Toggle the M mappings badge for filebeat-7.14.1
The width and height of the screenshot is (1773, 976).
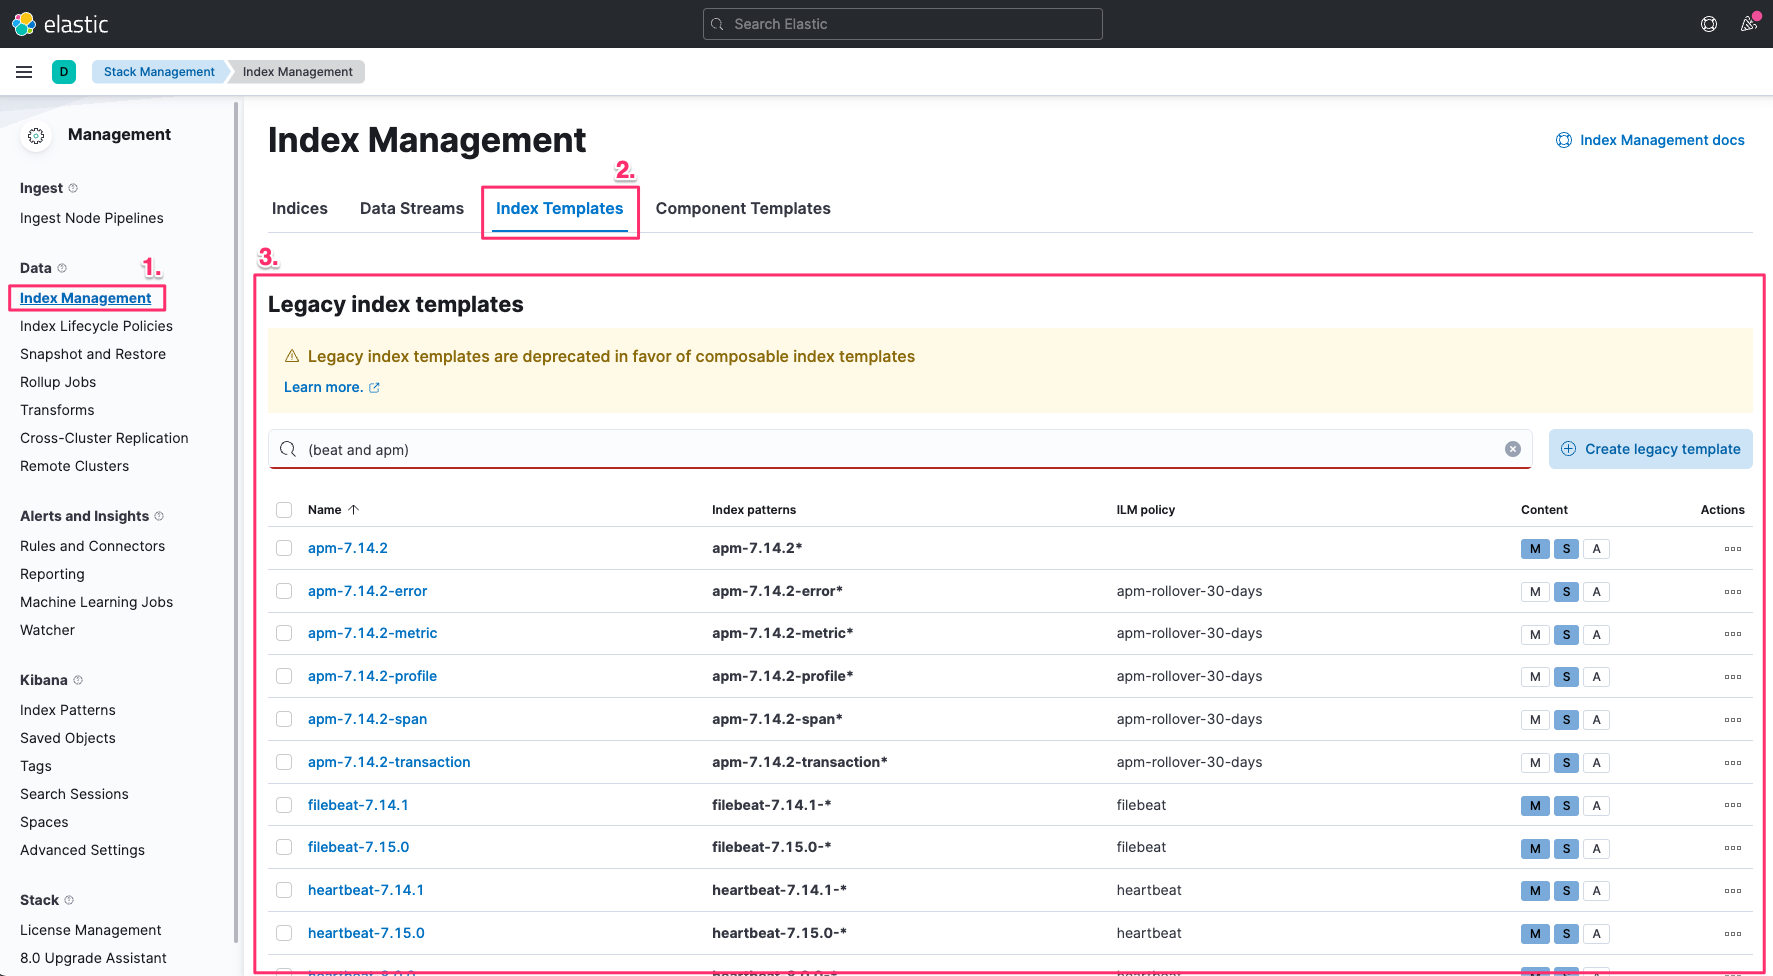(x=1535, y=806)
